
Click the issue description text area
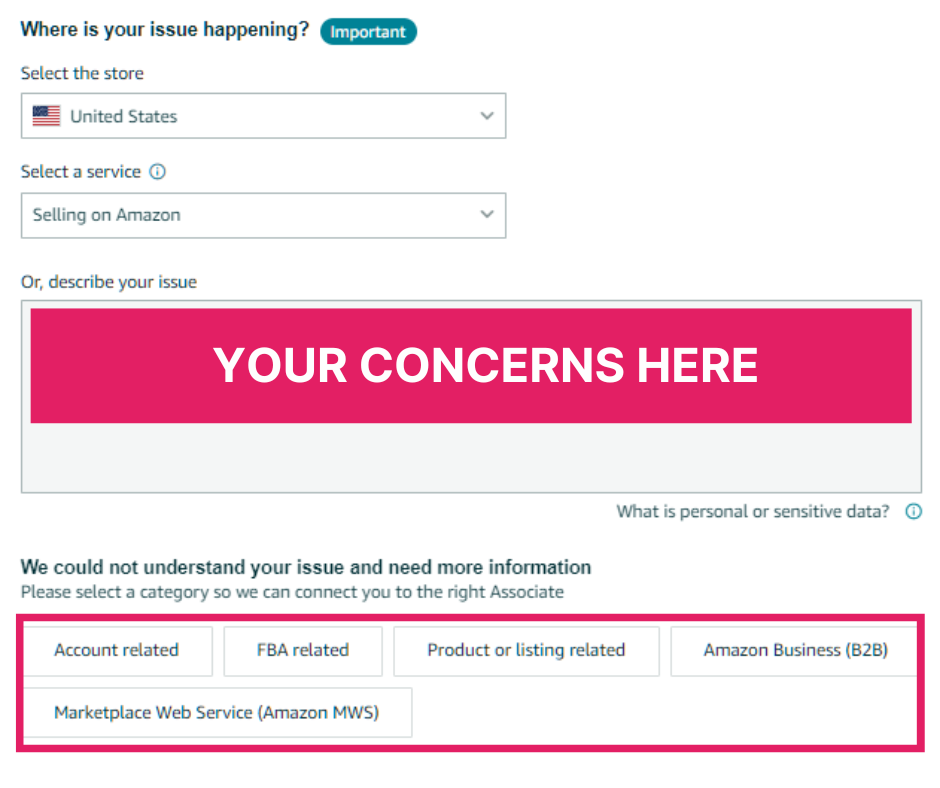point(470,450)
